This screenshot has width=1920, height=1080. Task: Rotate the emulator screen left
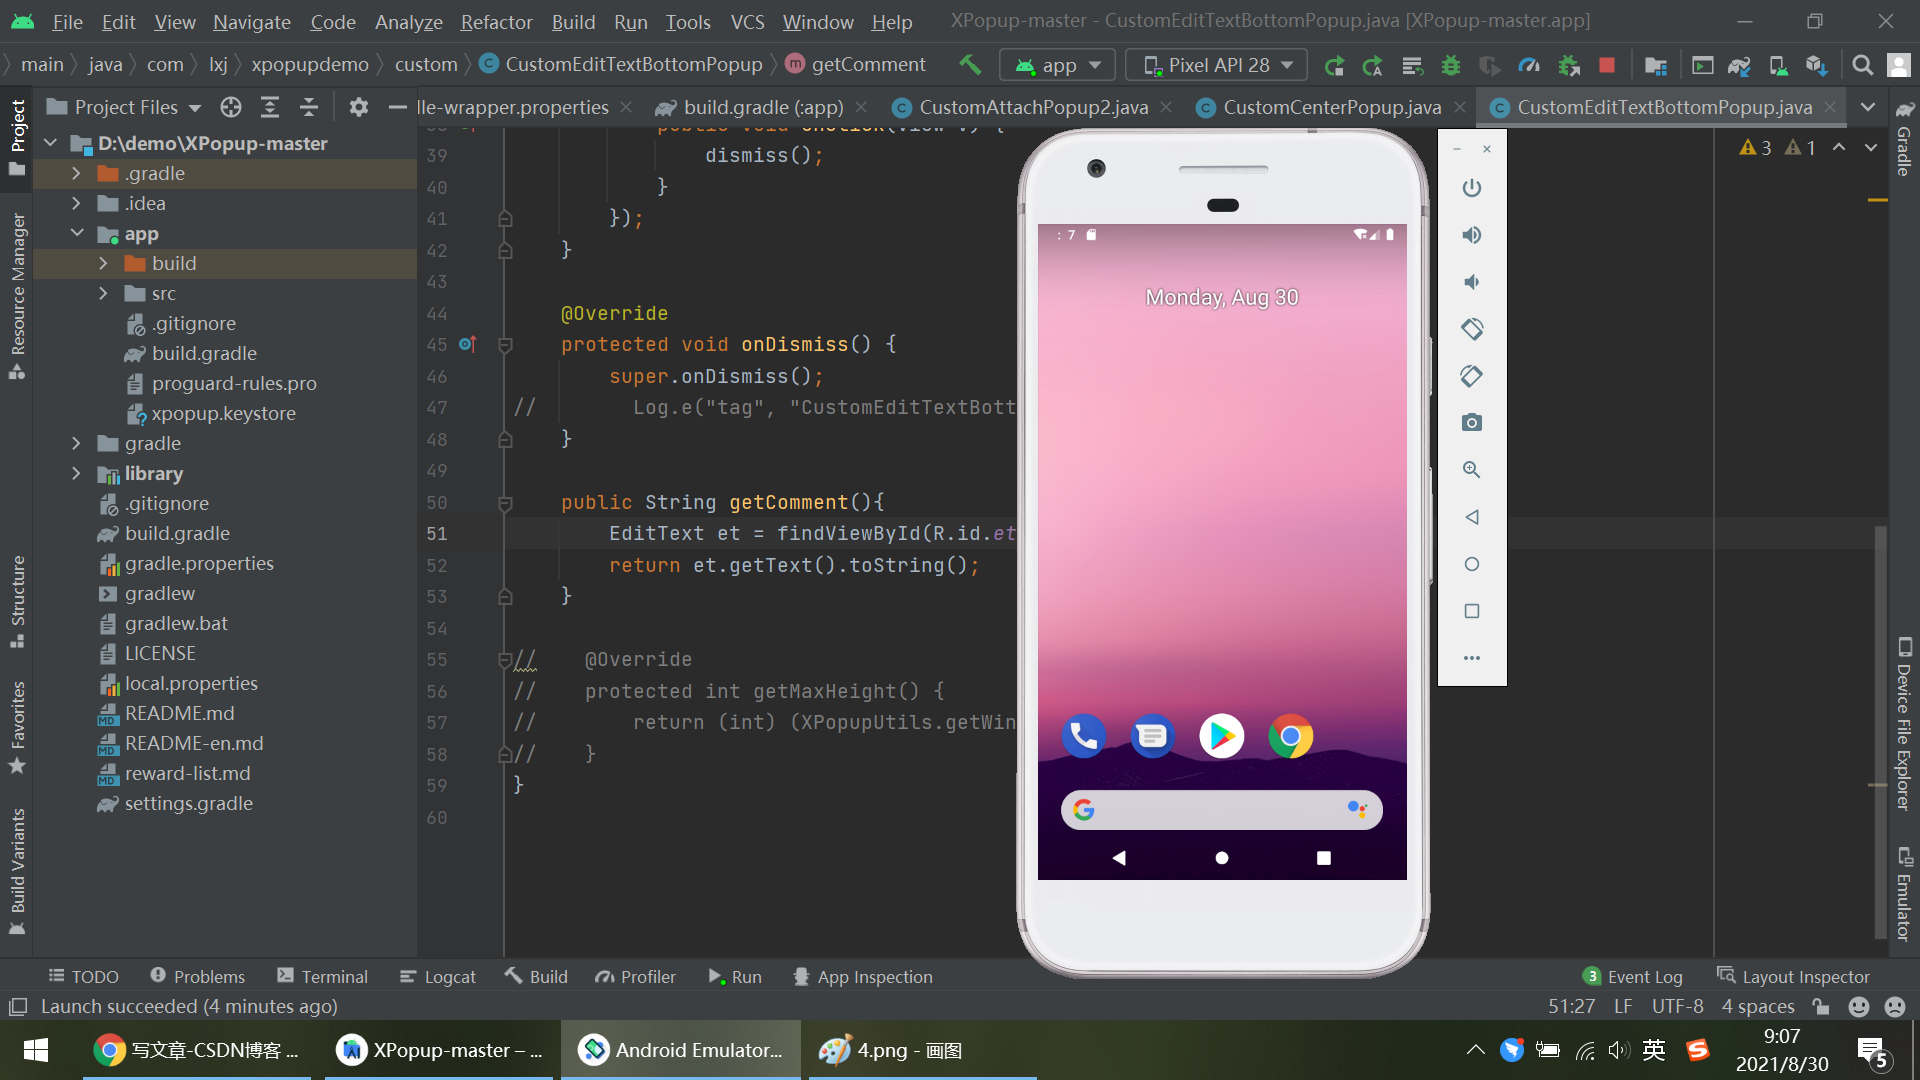coord(1471,328)
